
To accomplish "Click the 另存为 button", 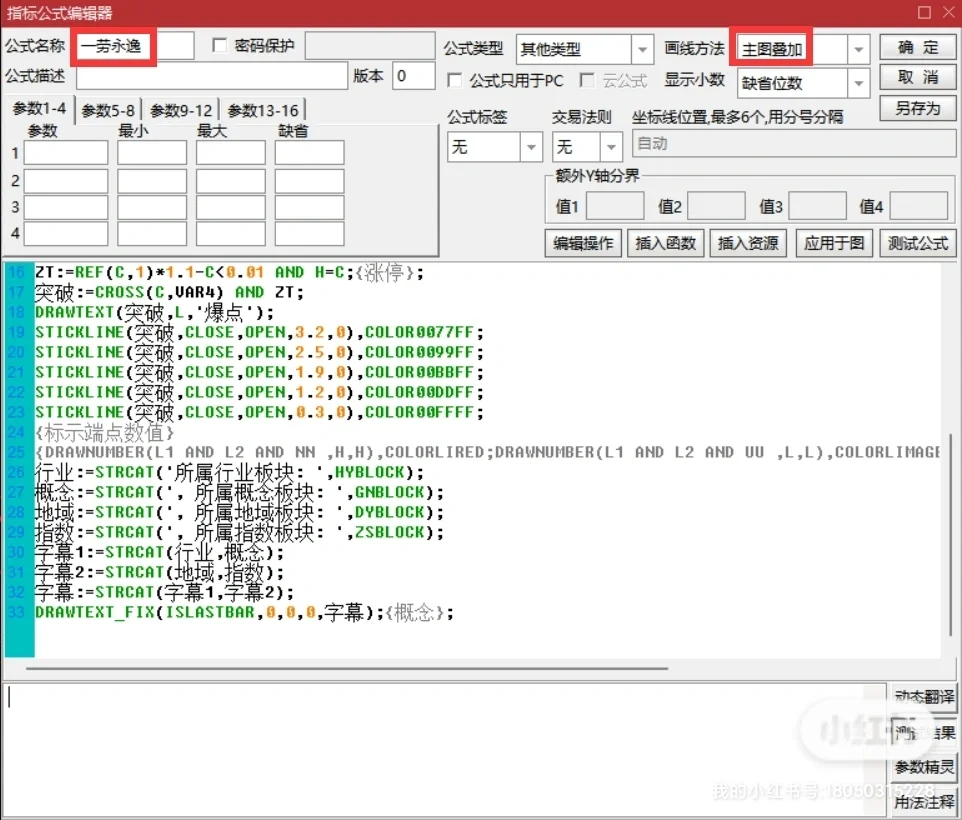I will [917, 108].
